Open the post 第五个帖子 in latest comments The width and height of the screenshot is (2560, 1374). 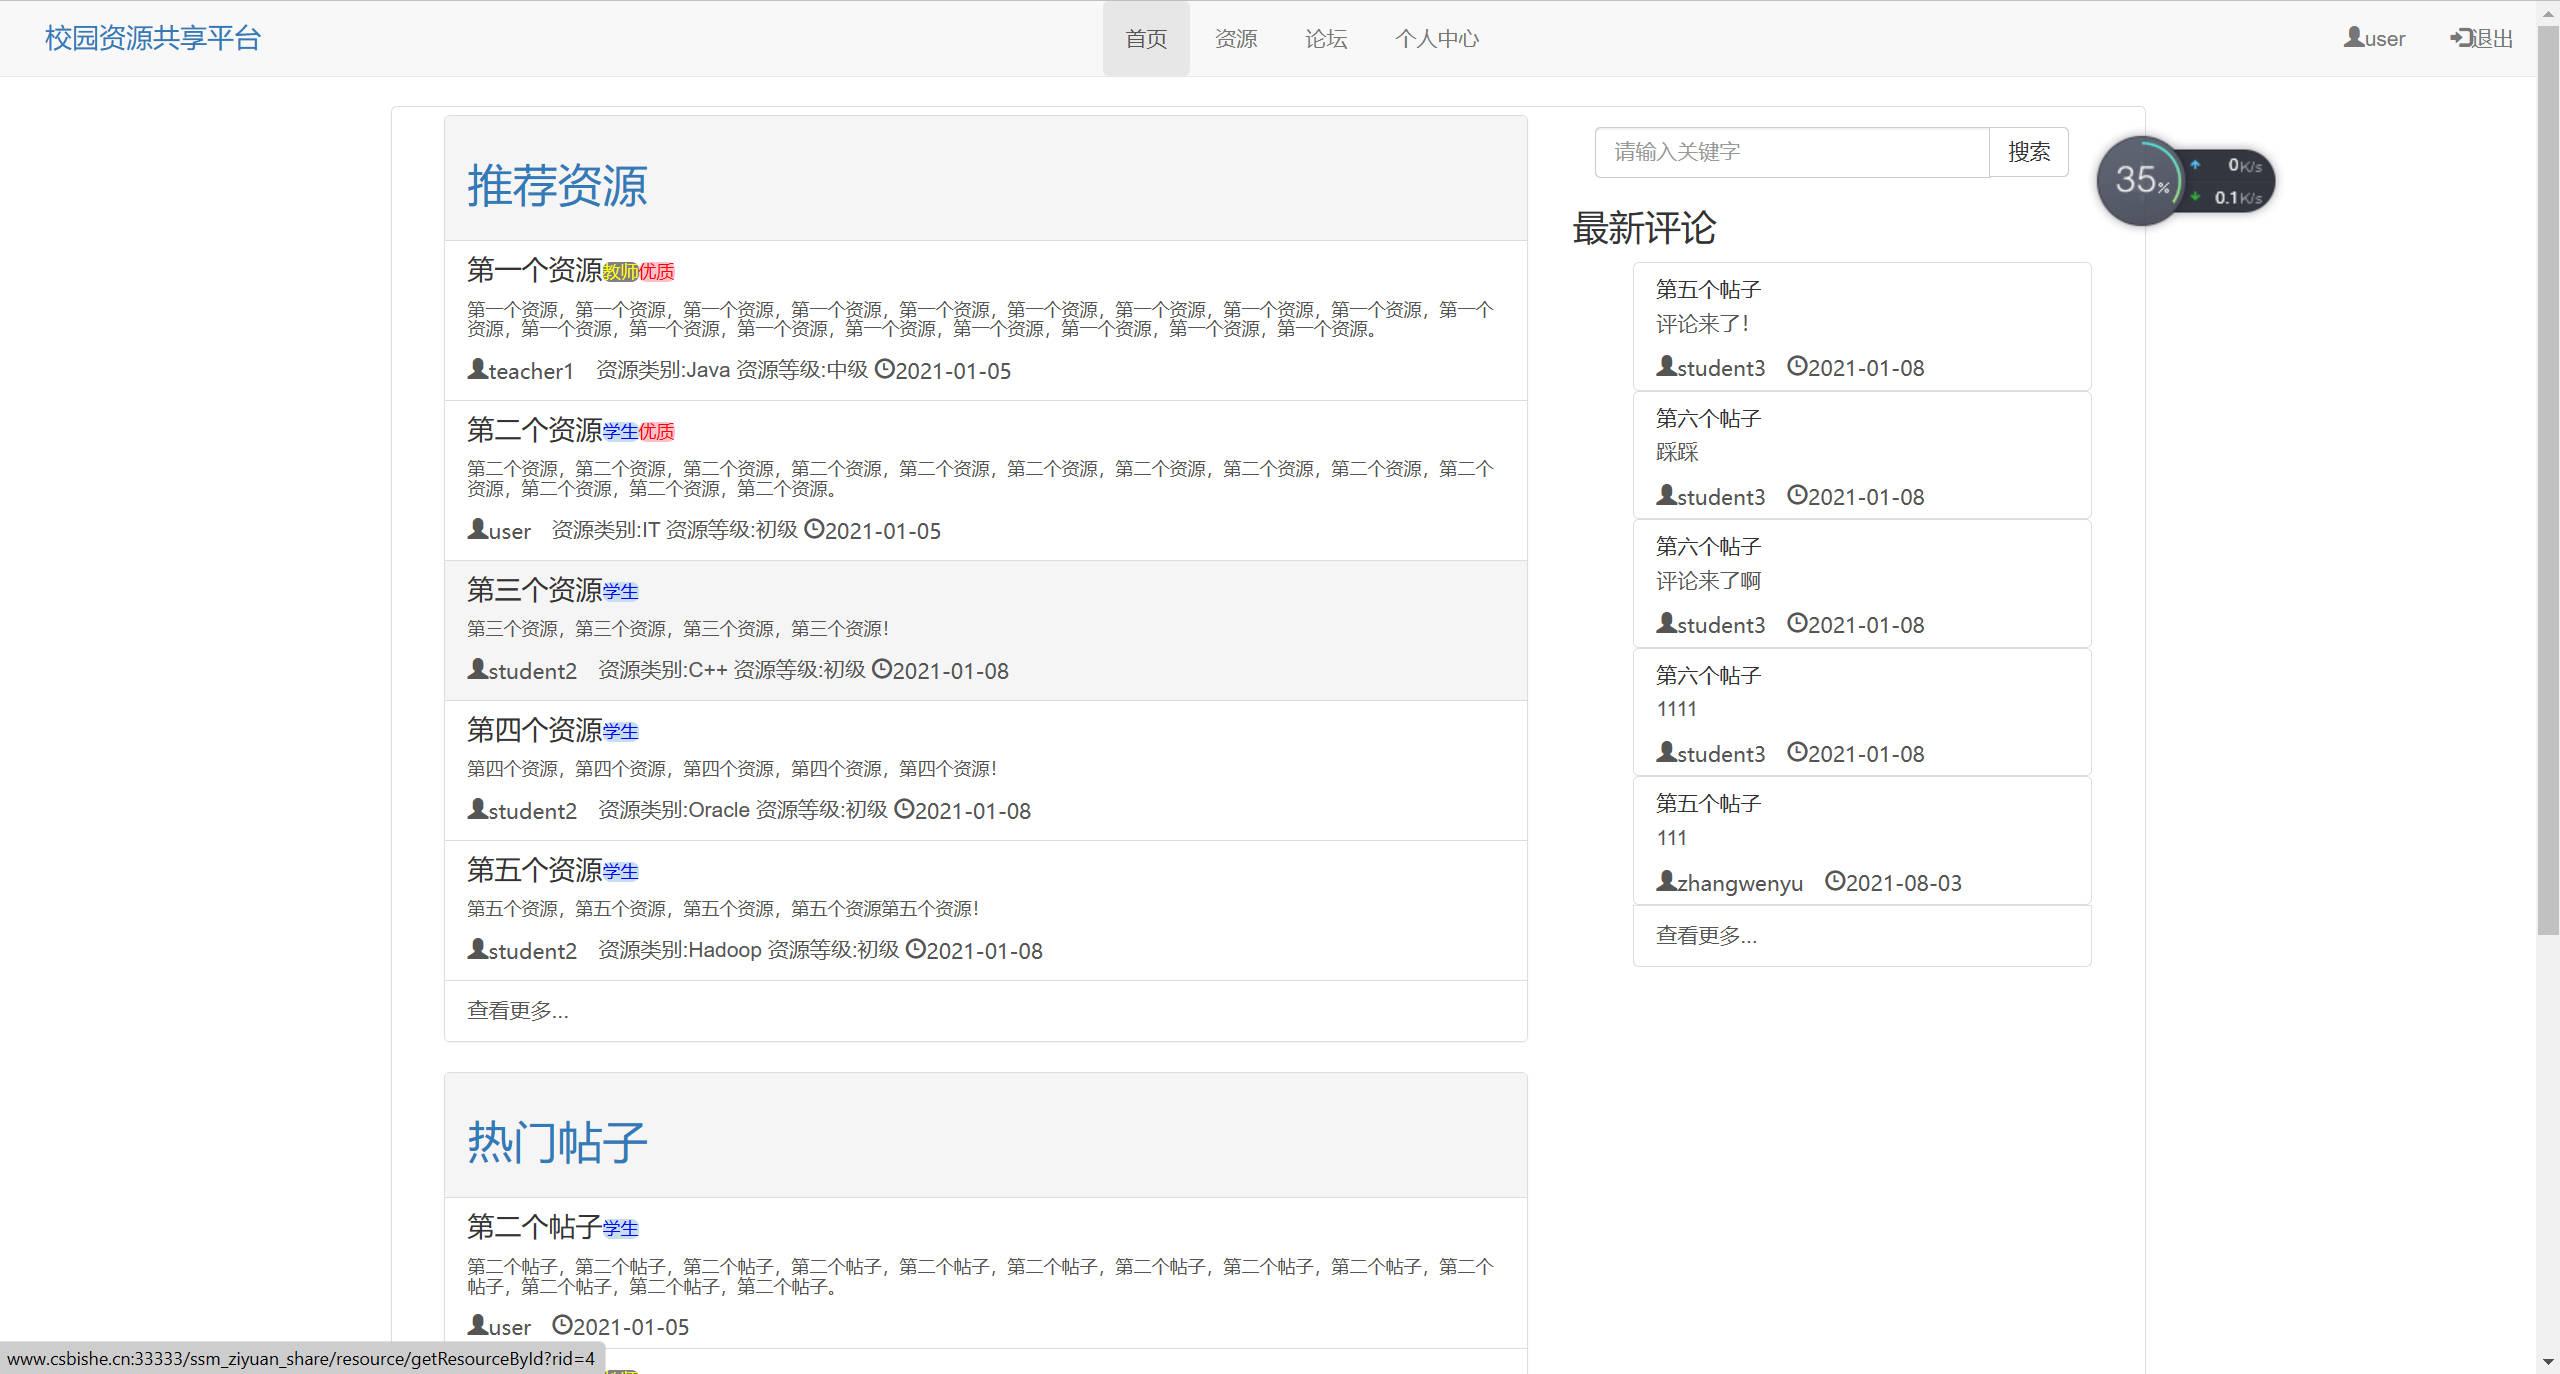pyautogui.click(x=1707, y=288)
